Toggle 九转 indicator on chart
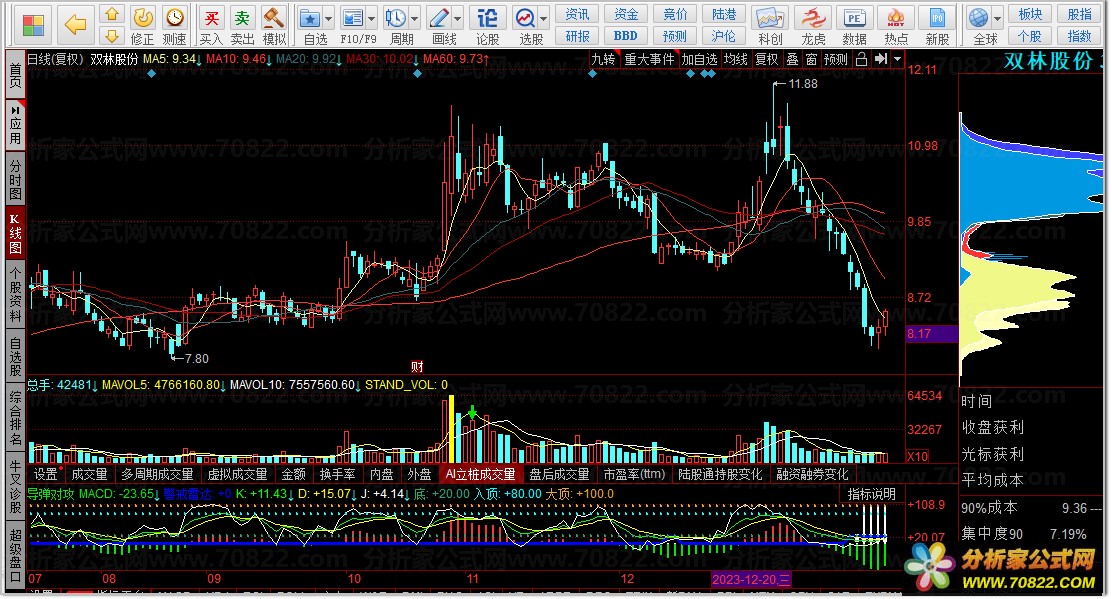 coord(604,60)
